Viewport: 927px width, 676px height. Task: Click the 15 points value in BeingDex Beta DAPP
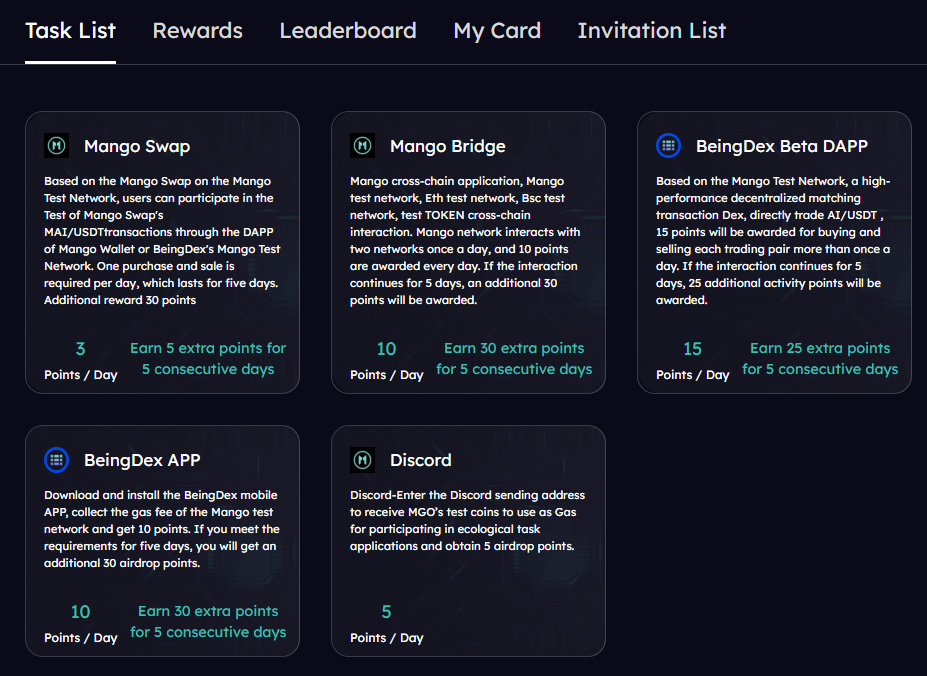pyautogui.click(x=692, y=349)
